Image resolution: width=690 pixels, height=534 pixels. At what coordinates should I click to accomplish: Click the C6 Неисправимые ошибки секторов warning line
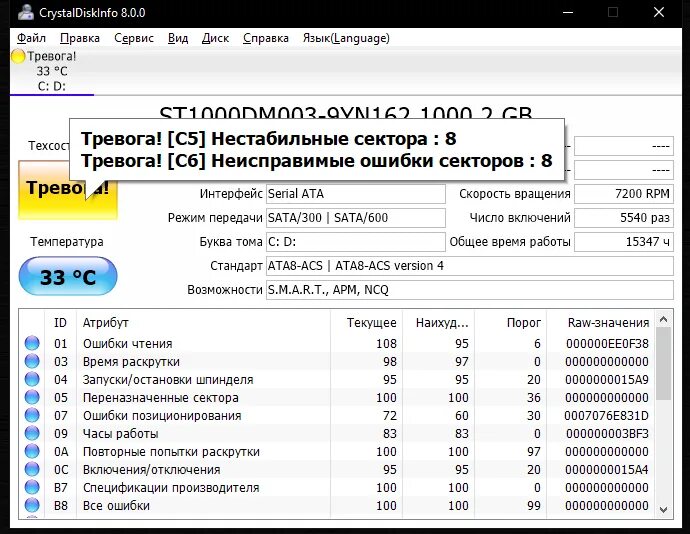click(316, 161)
